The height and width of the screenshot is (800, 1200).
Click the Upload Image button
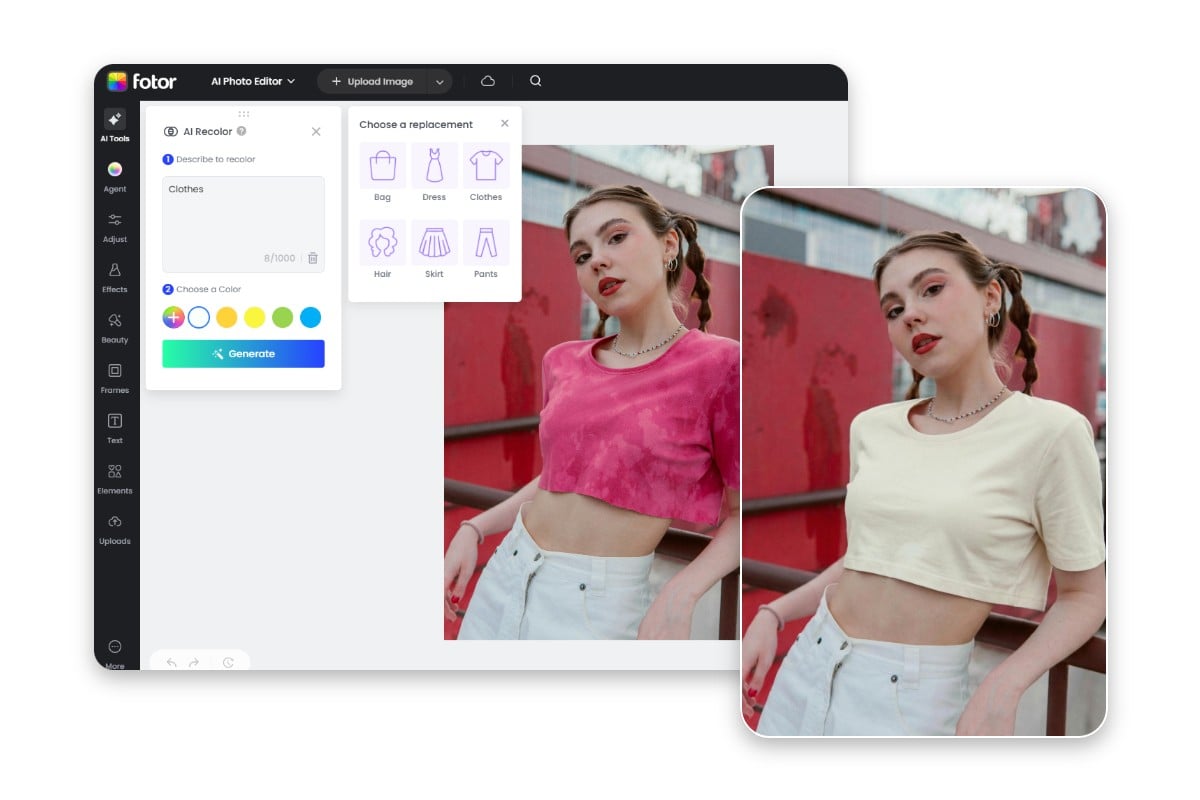[372, 82]
